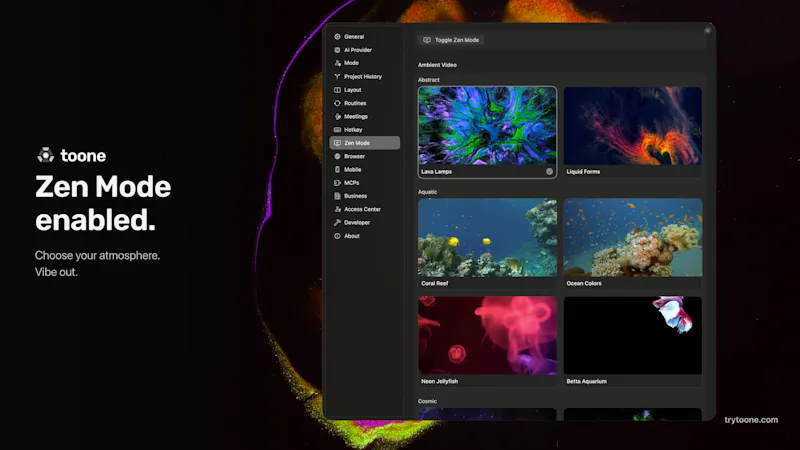Click the toone logo icon

[x=45, y=155]
